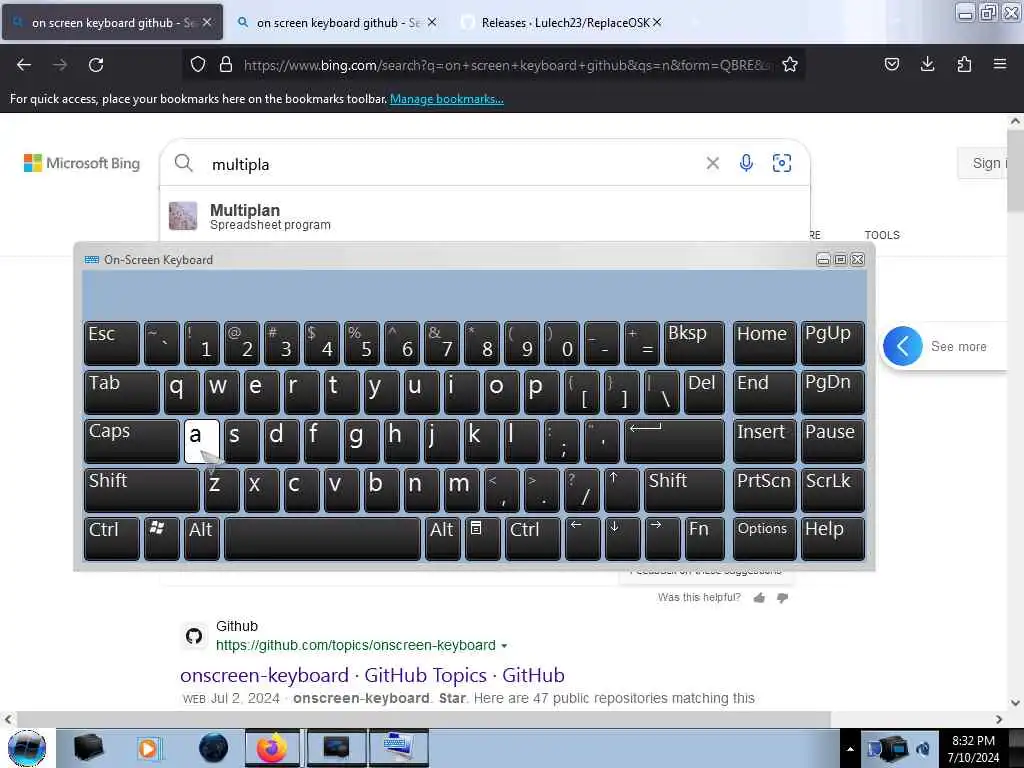Tap the Bksp key
Viewport: 1024px width, 768px height.
coord(694,343)
